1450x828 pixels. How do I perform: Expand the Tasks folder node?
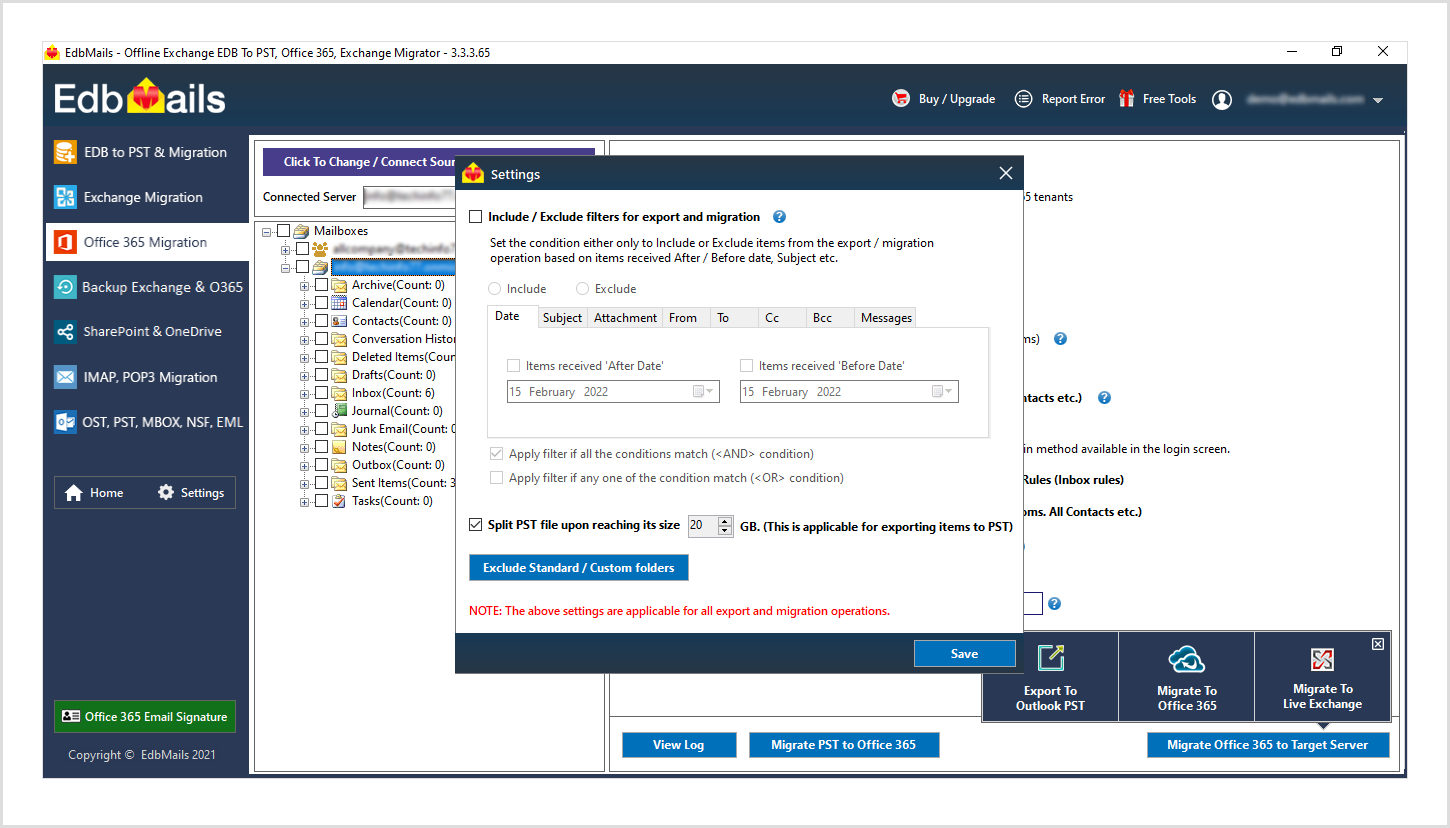[305, 501]
